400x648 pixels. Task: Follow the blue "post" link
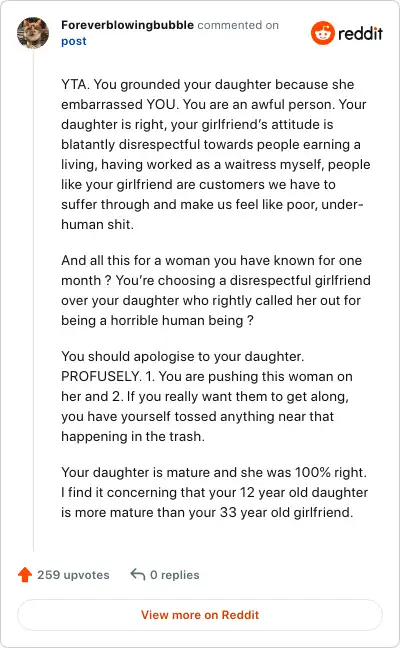(x=74, y=41)
